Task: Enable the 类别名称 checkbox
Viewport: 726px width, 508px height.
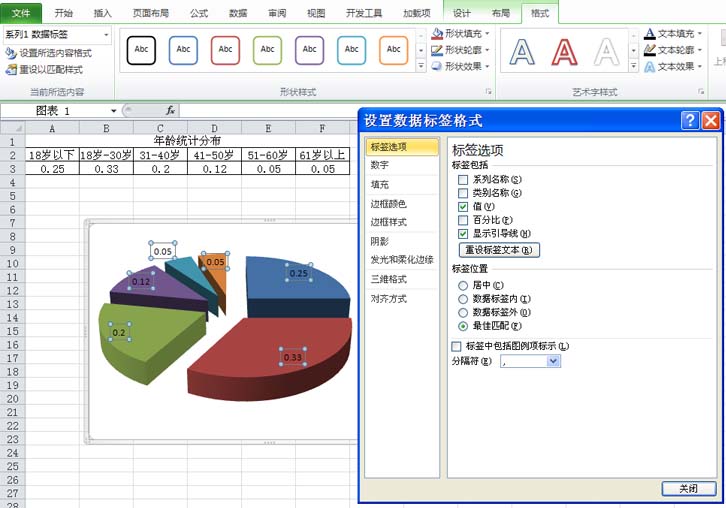Action: click(463, 193)
